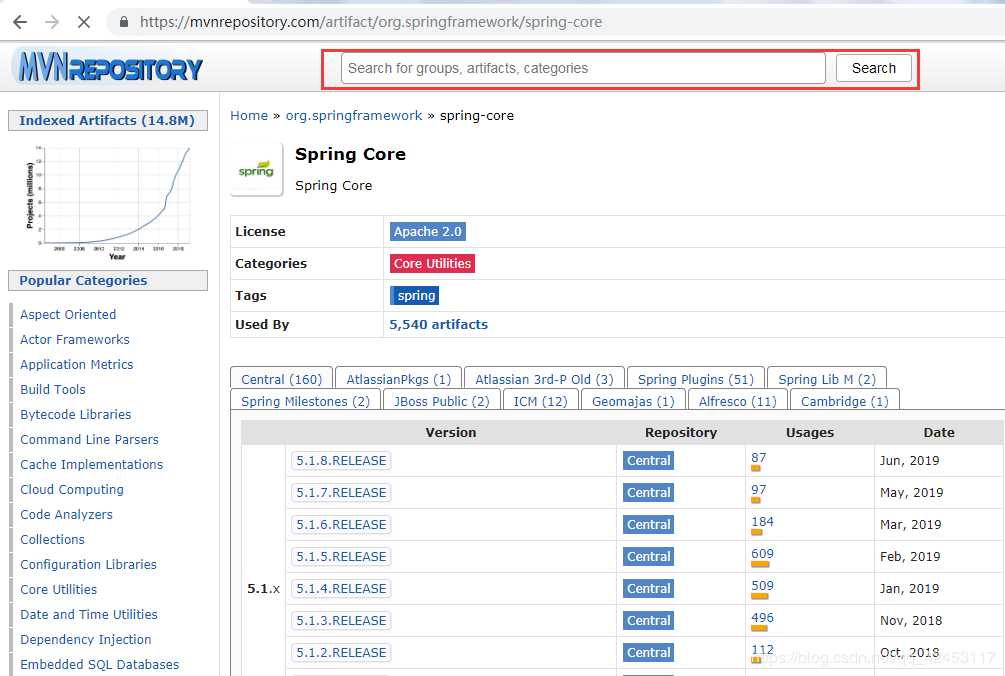
Task: Click the spring tag badge
Action: (x=415, y=295)
